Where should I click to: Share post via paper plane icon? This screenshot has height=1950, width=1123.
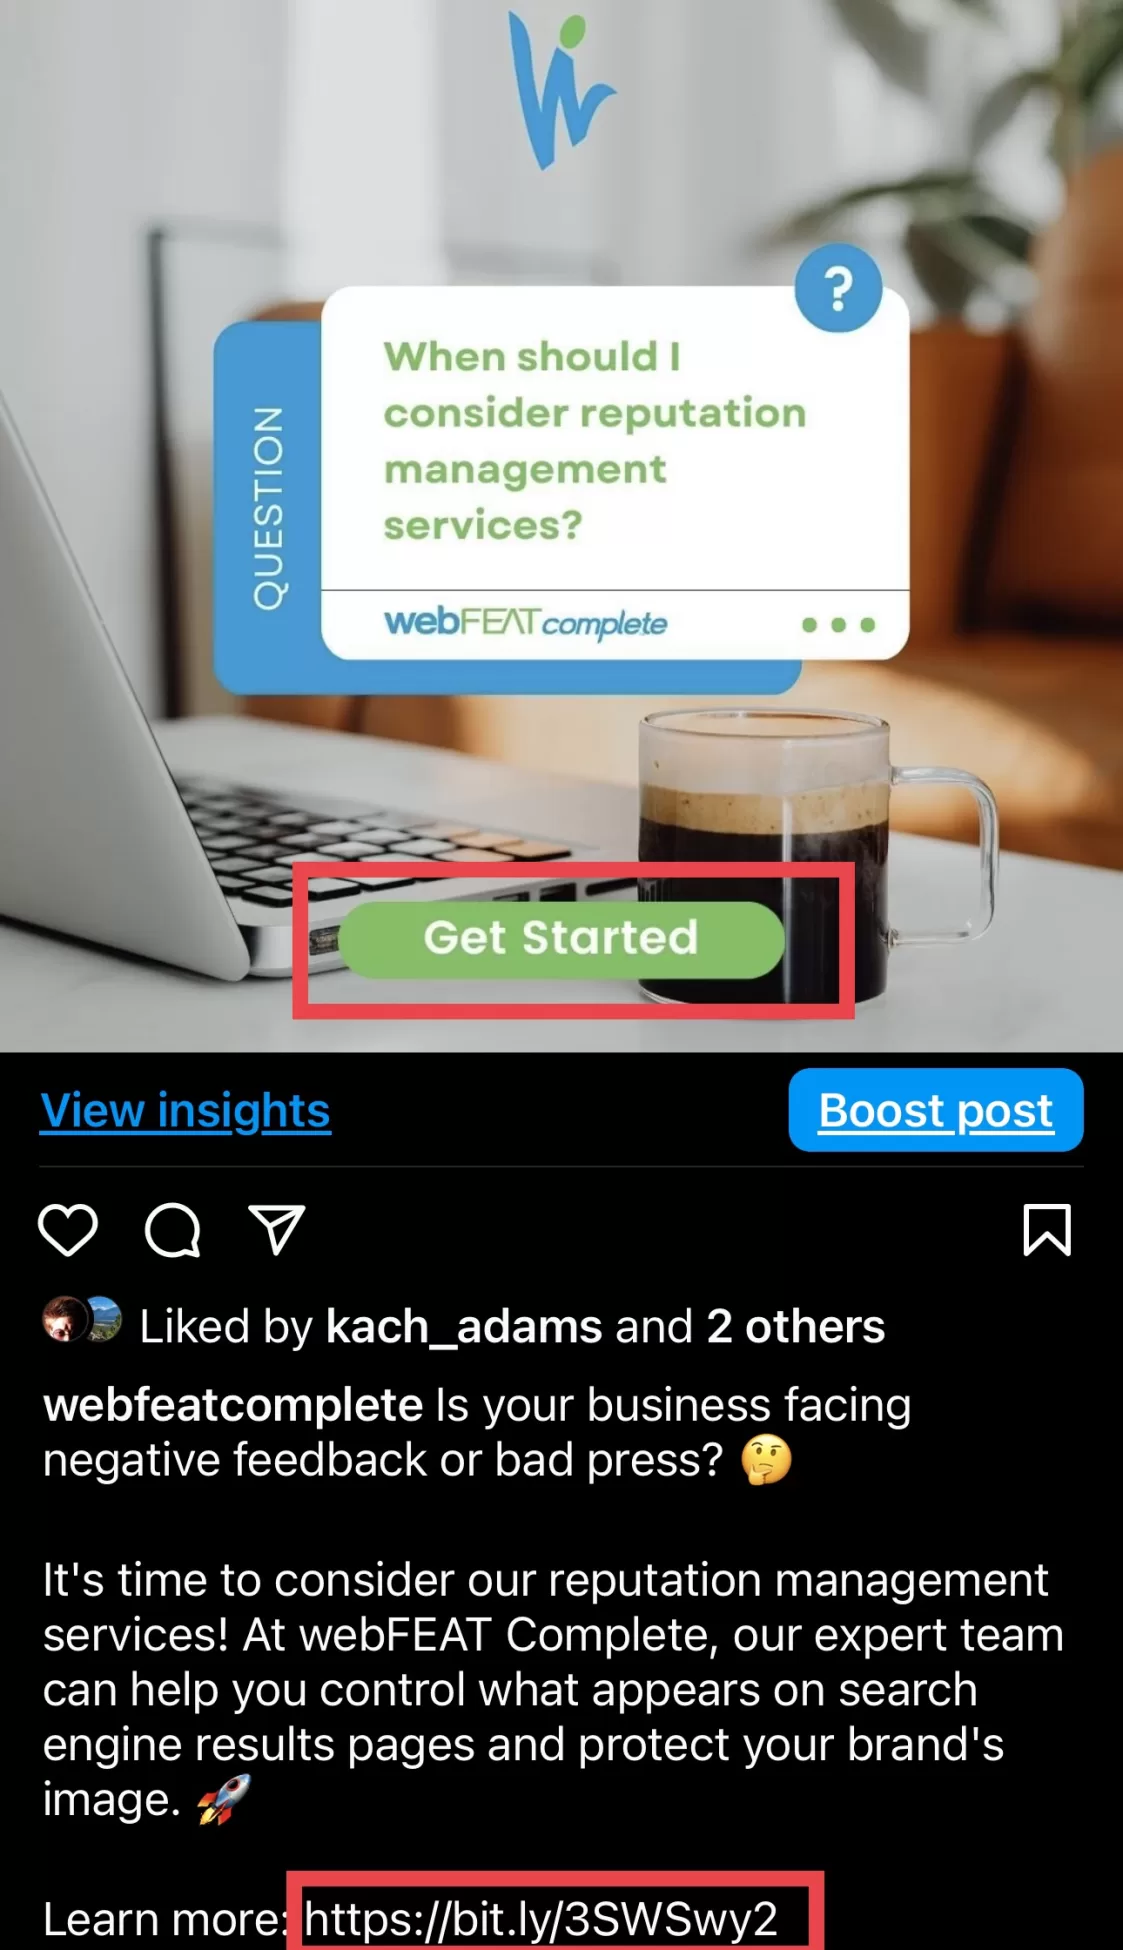click(276, 1229)
